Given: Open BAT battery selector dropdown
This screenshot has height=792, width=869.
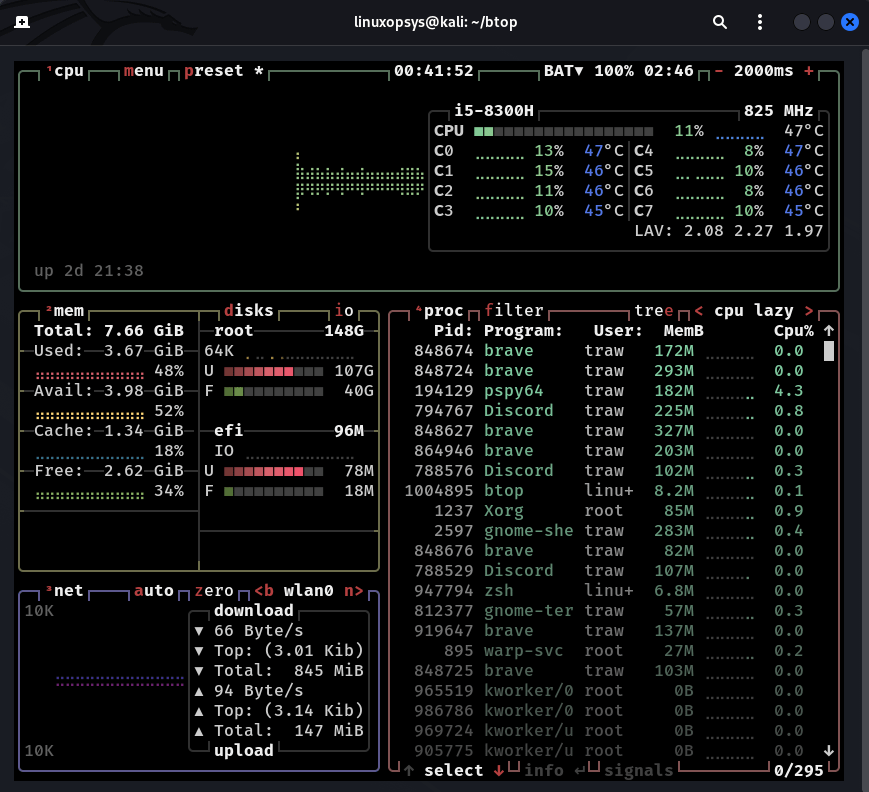Looking at the screenshot, I should [563, 71].
